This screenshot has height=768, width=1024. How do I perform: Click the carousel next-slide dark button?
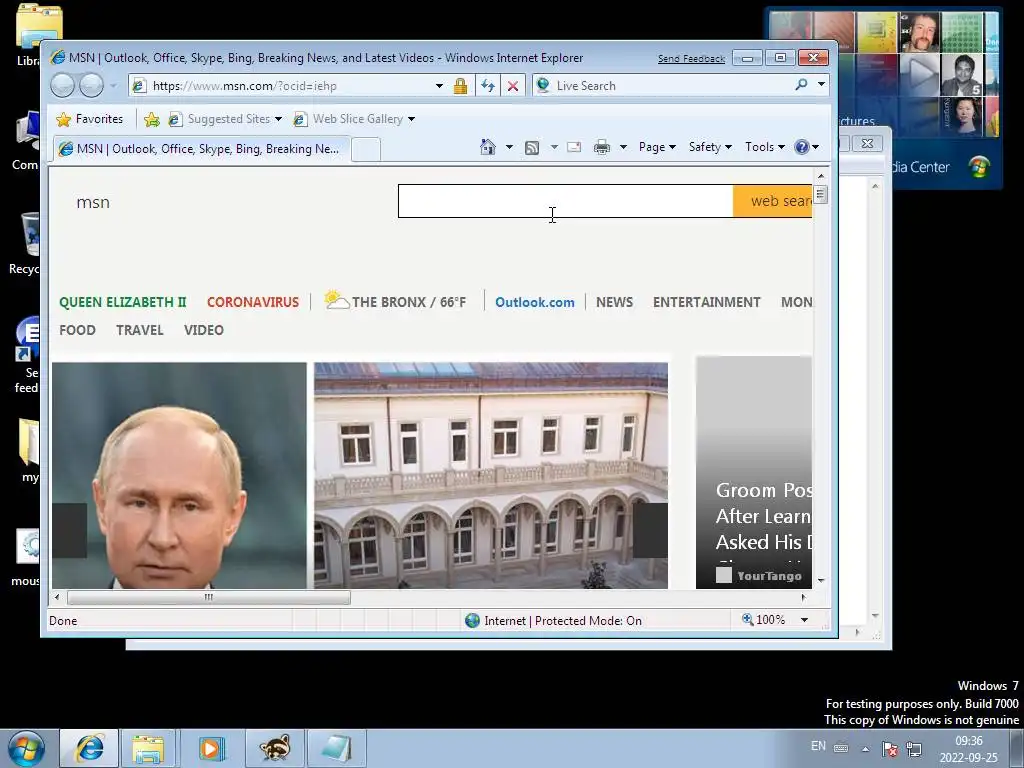coord(650,530)
